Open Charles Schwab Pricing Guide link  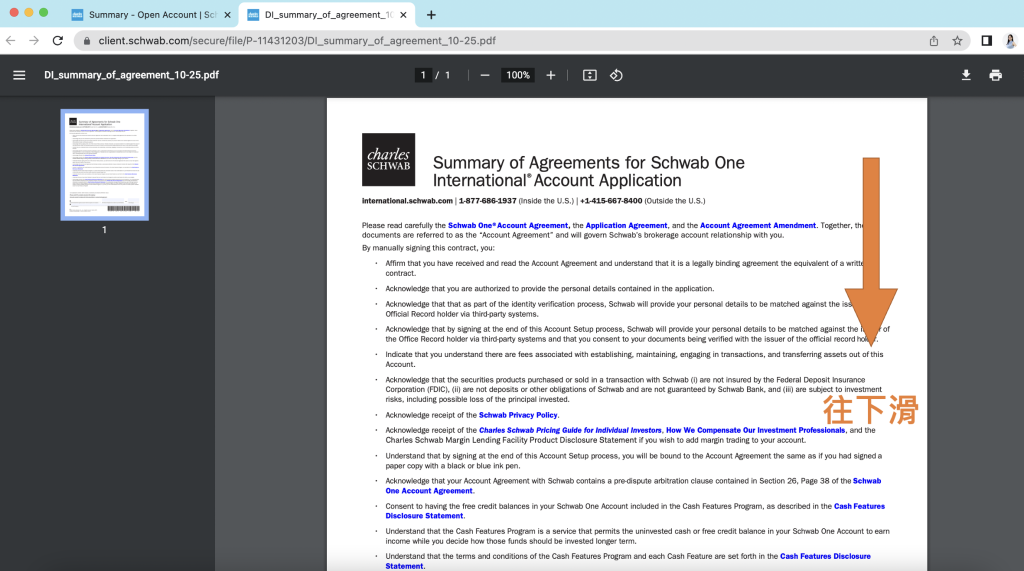570,430
